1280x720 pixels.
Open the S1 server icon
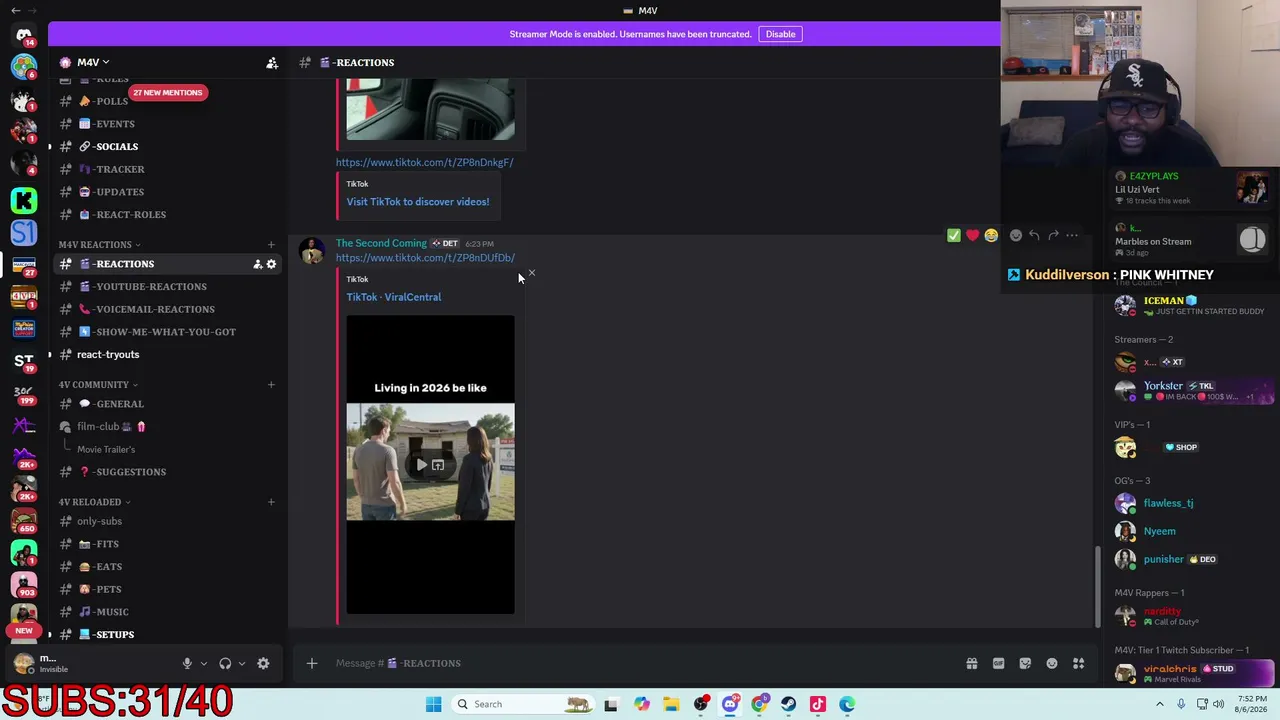24,233
